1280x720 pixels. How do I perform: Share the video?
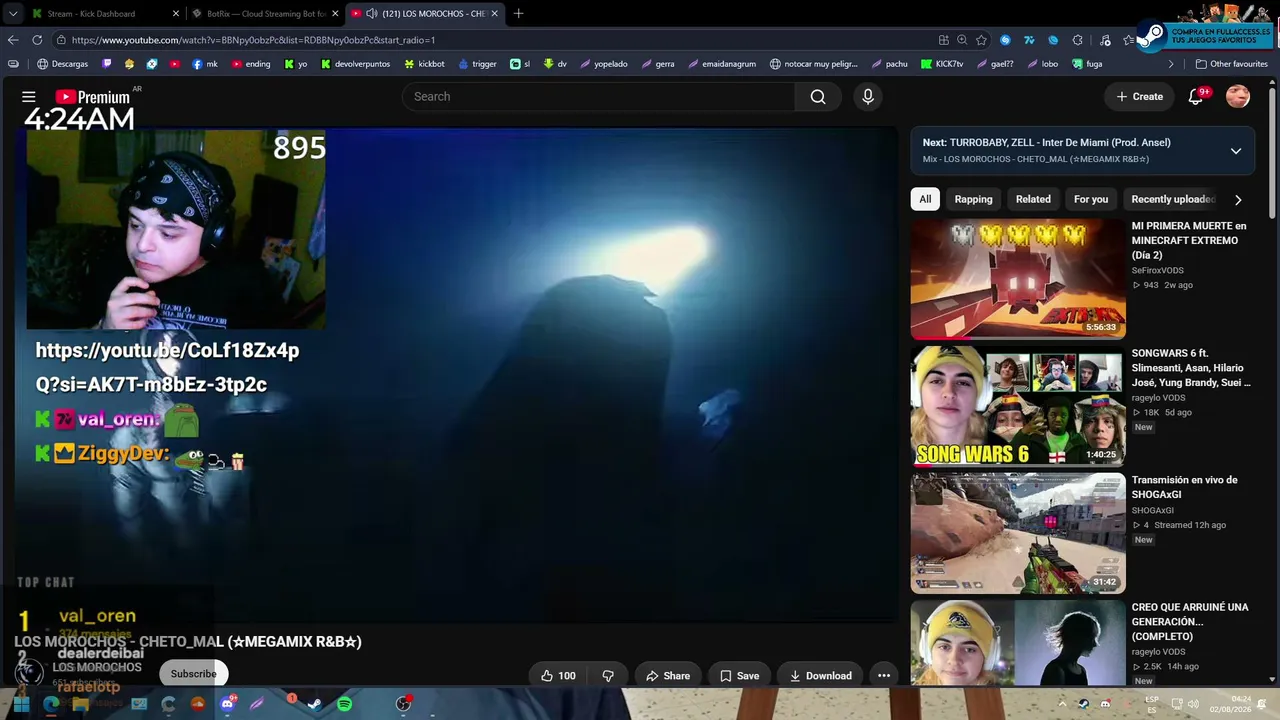coord(668,676)
